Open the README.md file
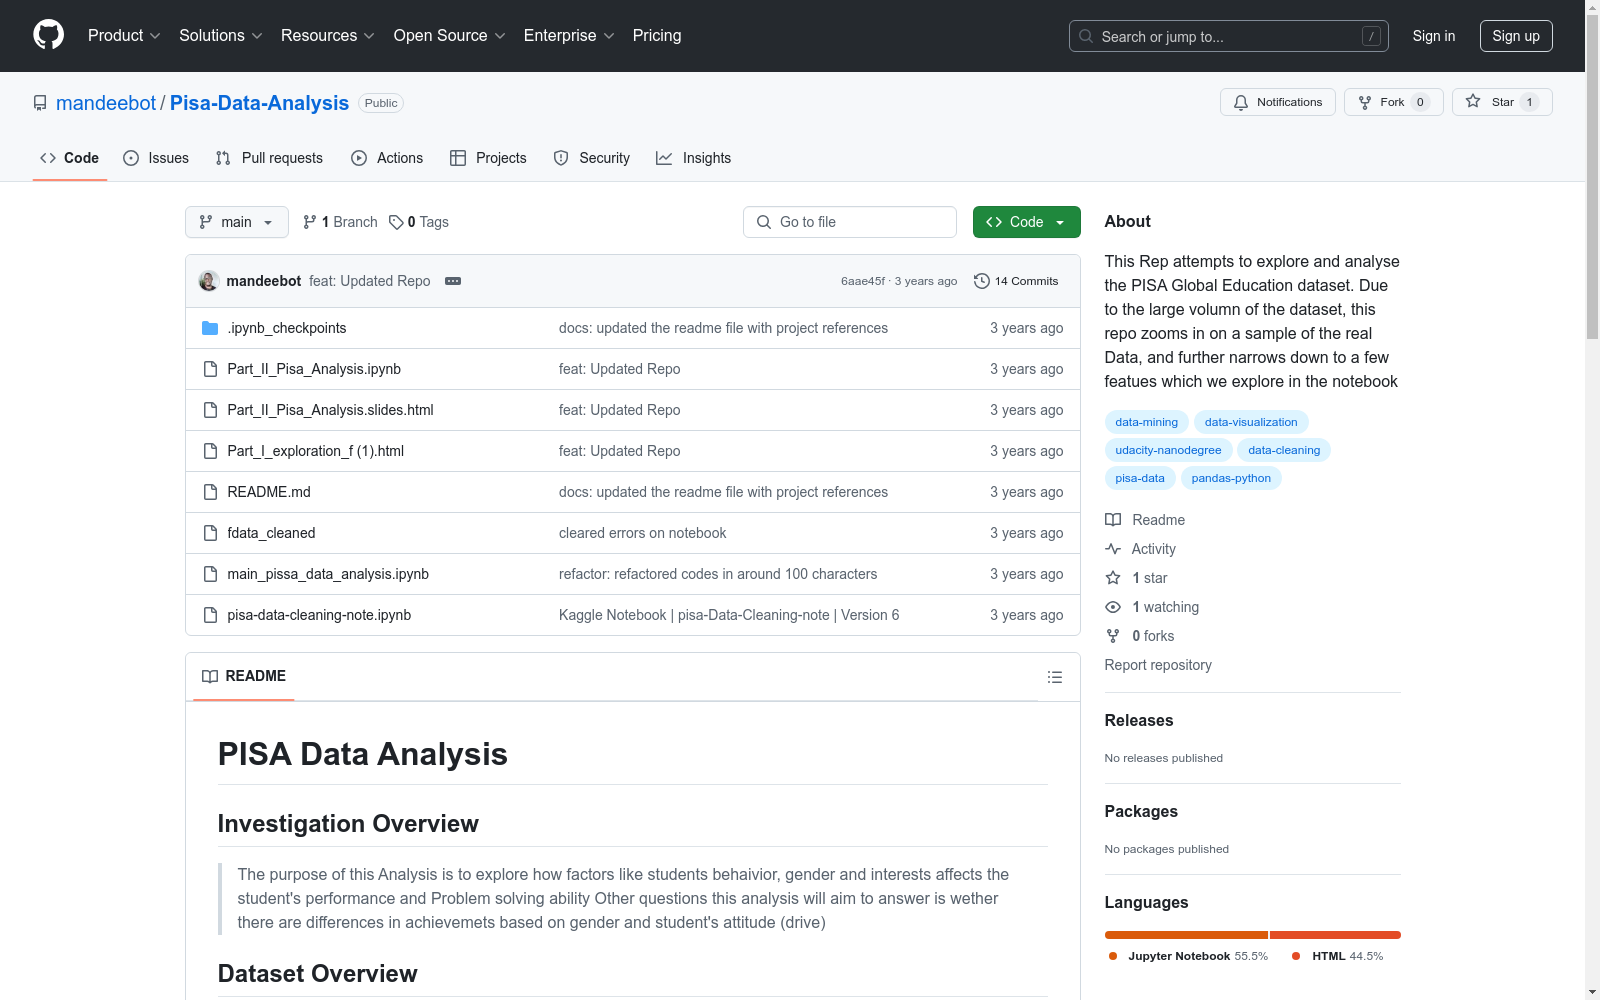 [x=269, y=492]
